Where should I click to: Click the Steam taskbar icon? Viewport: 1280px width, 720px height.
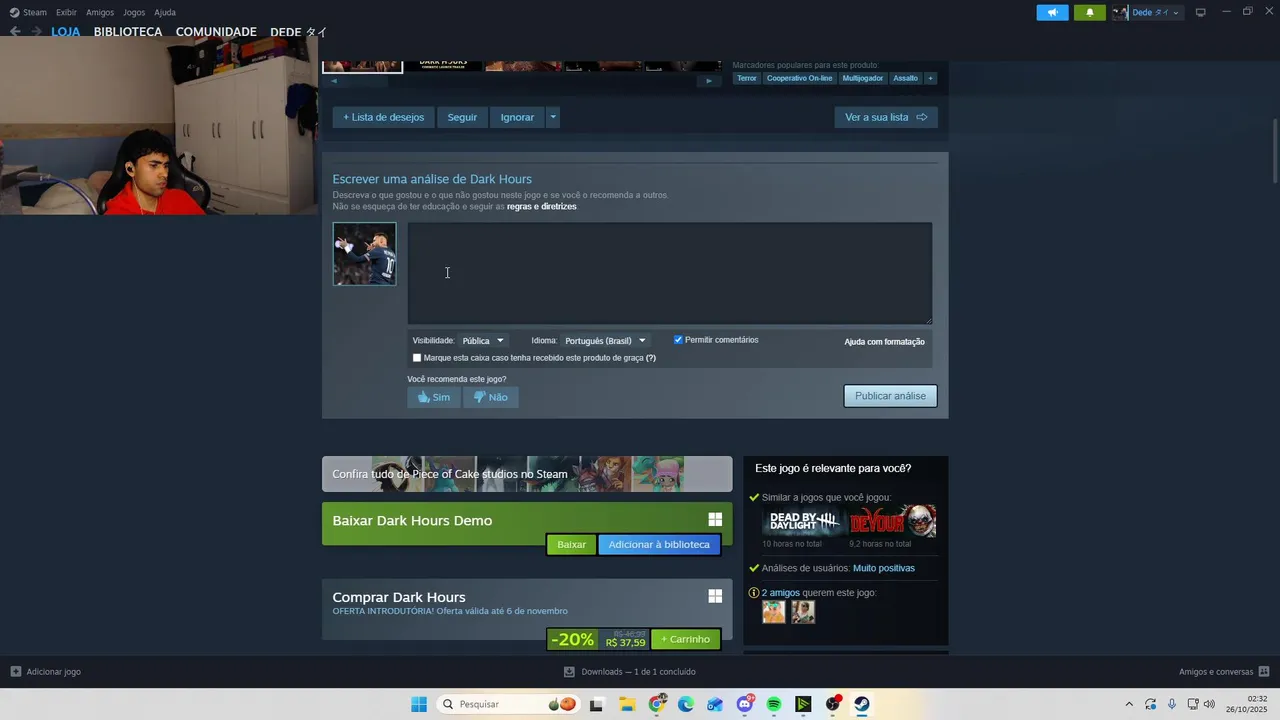click(x=862, y=704)
